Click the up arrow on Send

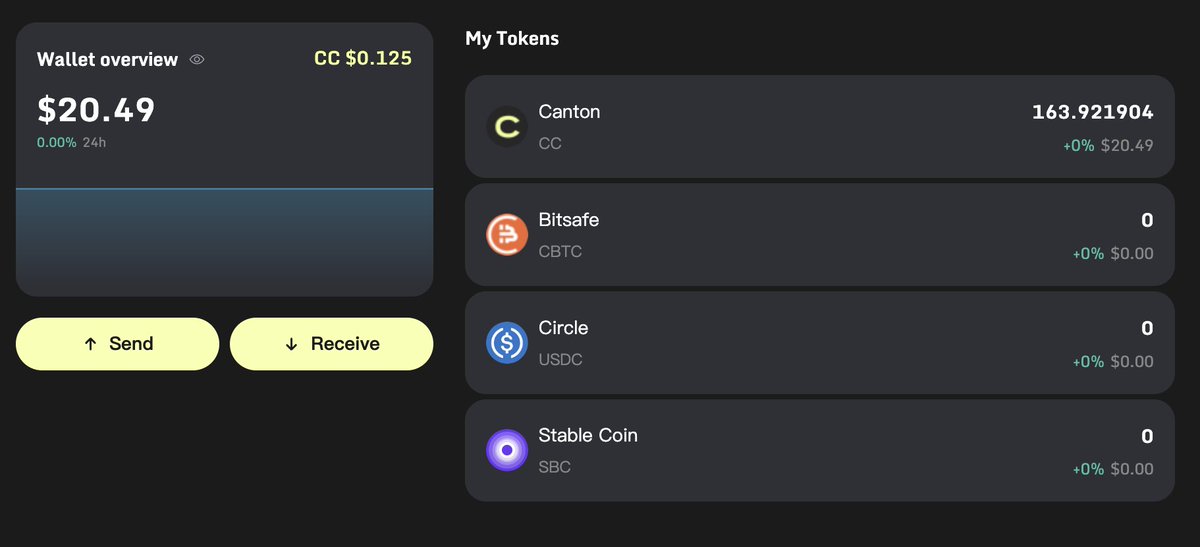pos(90,344)
